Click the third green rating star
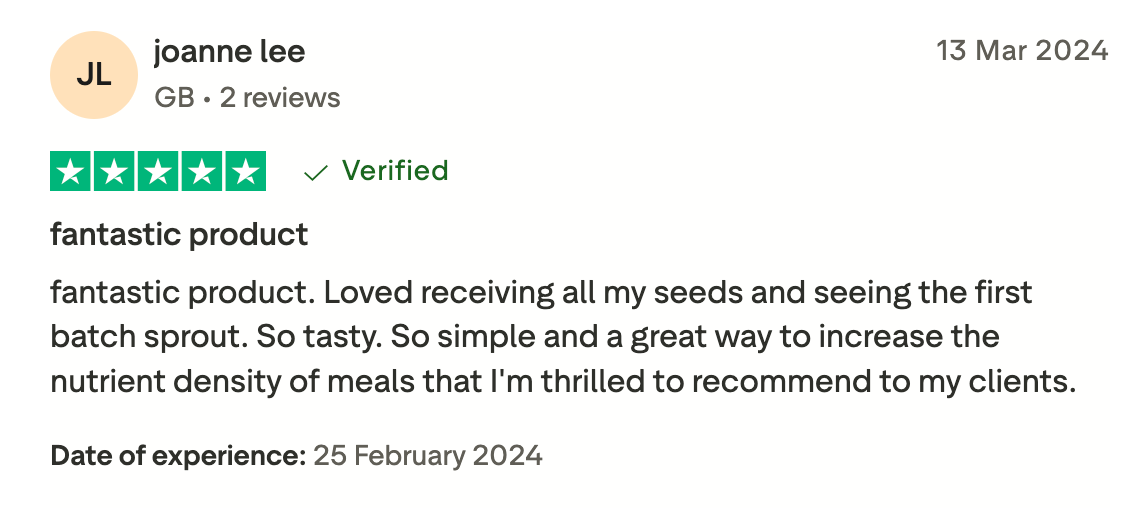 [x=158, y=172]
